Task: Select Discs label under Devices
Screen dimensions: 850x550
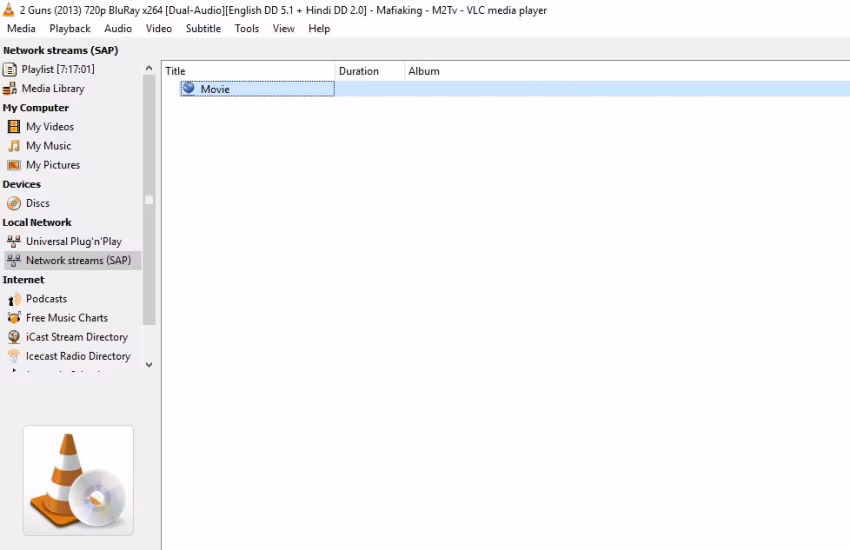Action: tap(38, 203)
